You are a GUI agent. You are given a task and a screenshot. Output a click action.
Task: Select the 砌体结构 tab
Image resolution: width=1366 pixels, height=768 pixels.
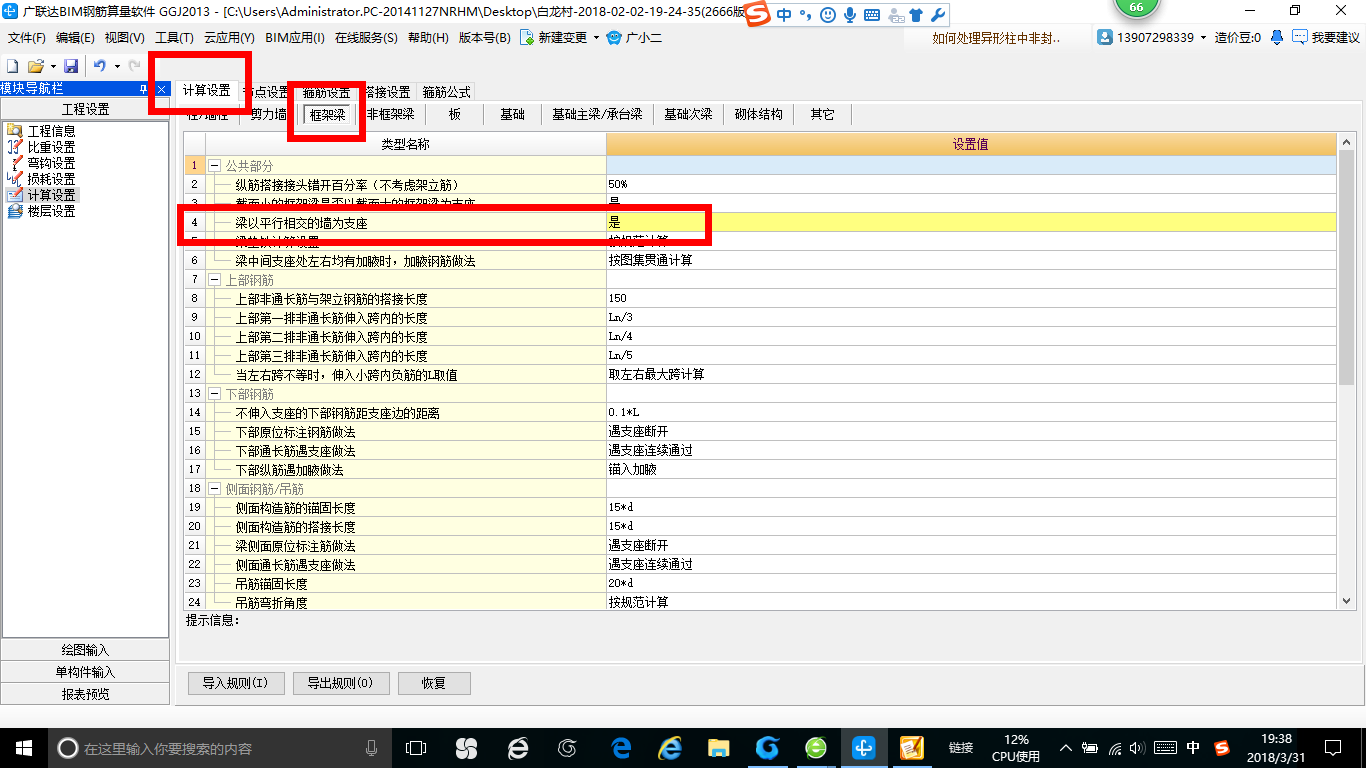(759, 114)
